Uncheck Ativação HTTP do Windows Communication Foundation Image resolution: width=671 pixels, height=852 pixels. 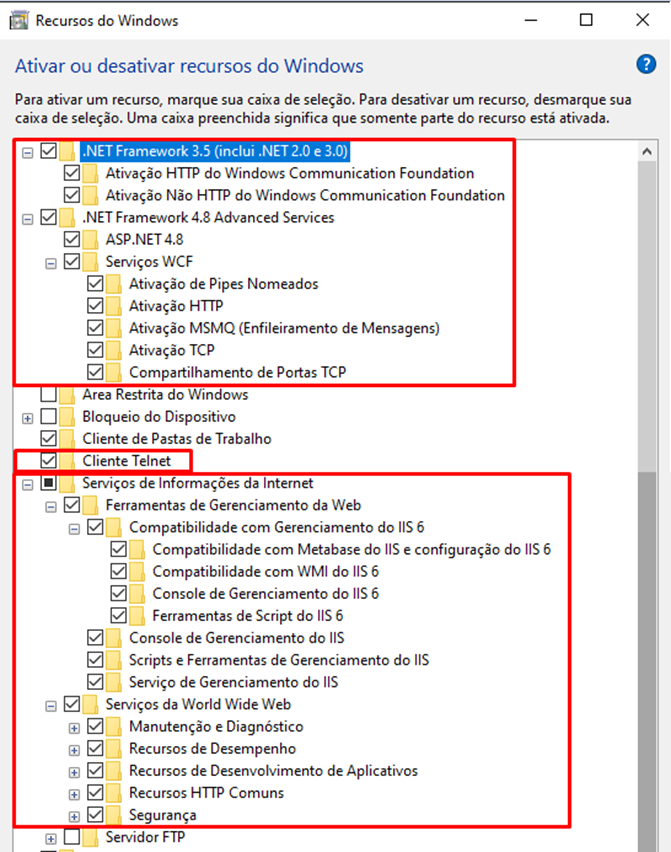(72, 173)
